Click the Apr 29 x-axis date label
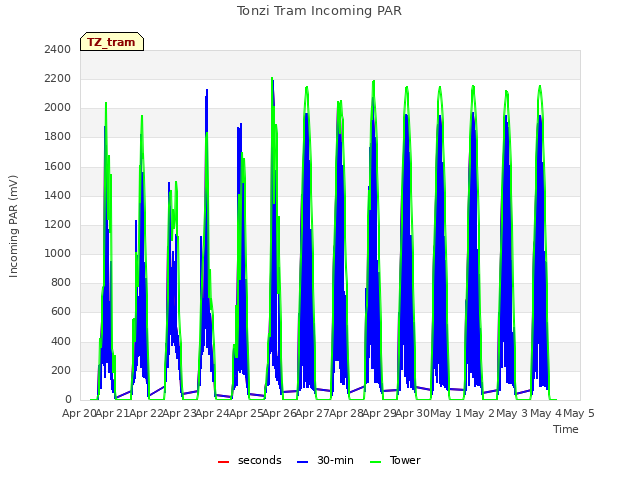Viewport: 640px width, 480px height. [x=379, y=413]
